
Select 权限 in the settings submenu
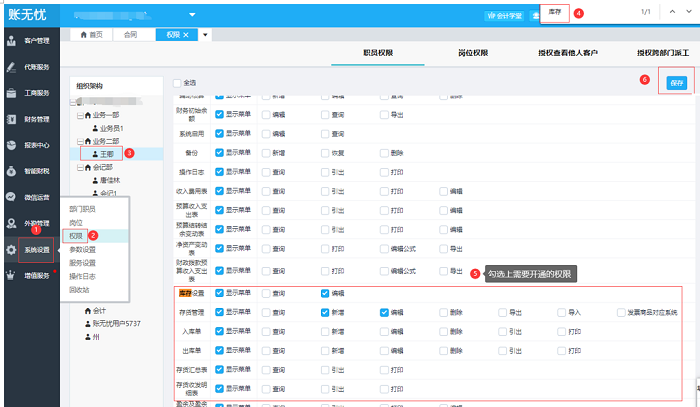click(76, 235)
